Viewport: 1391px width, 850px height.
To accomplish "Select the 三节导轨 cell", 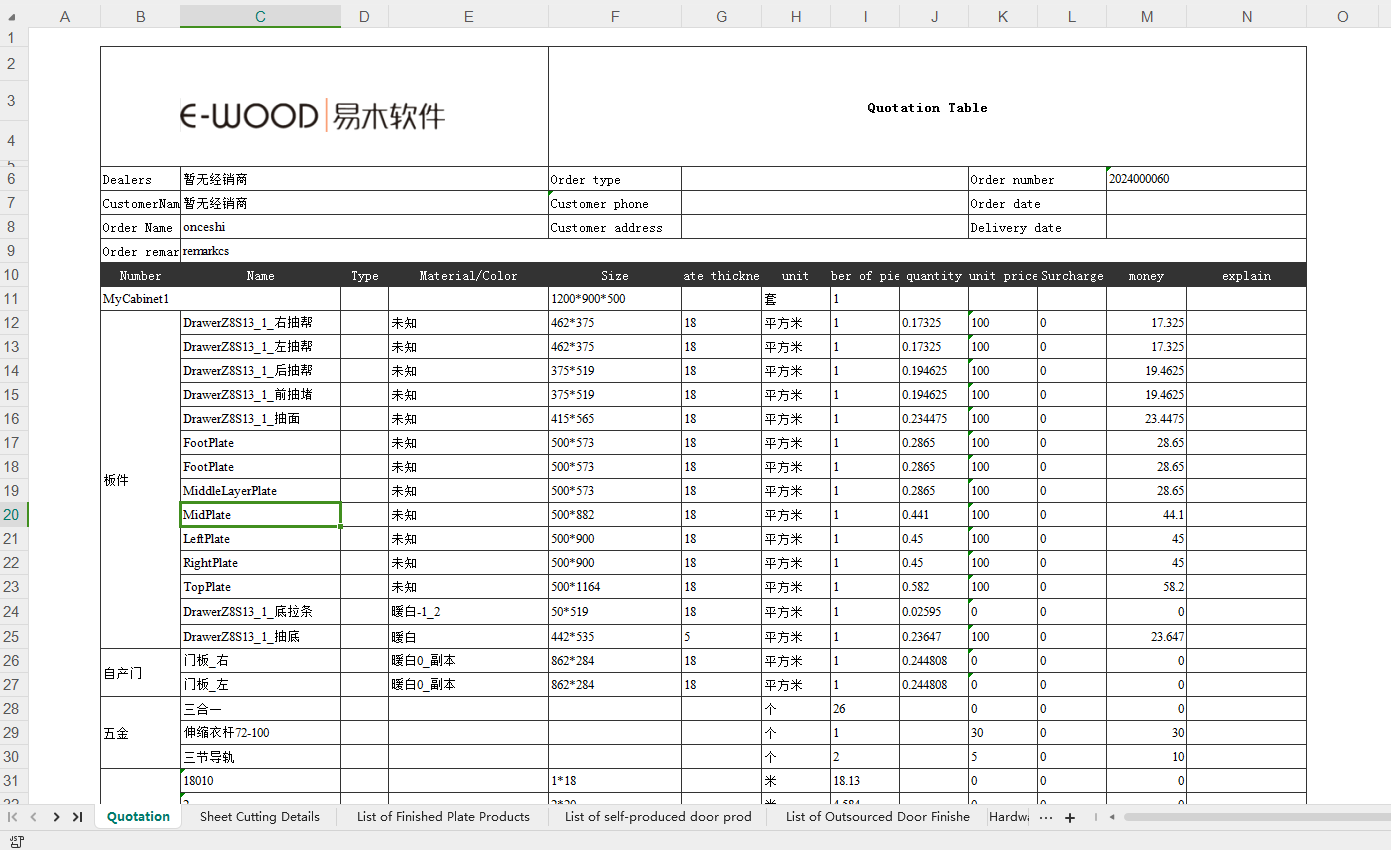I will point(260,757).
